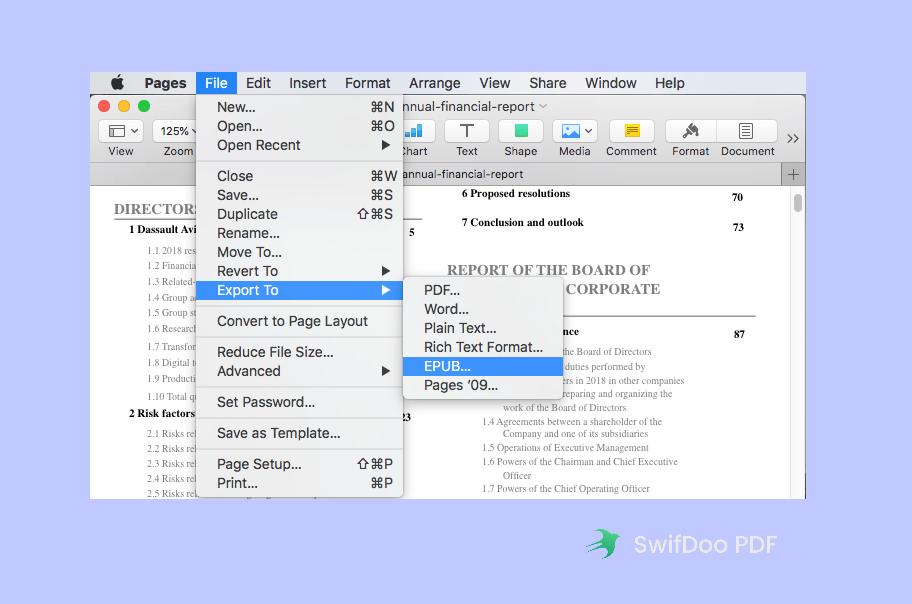The image size is (912, 604).
Task: Click the document vertical scrollbar
Action: pyautogui.click(x=797, y=202)
